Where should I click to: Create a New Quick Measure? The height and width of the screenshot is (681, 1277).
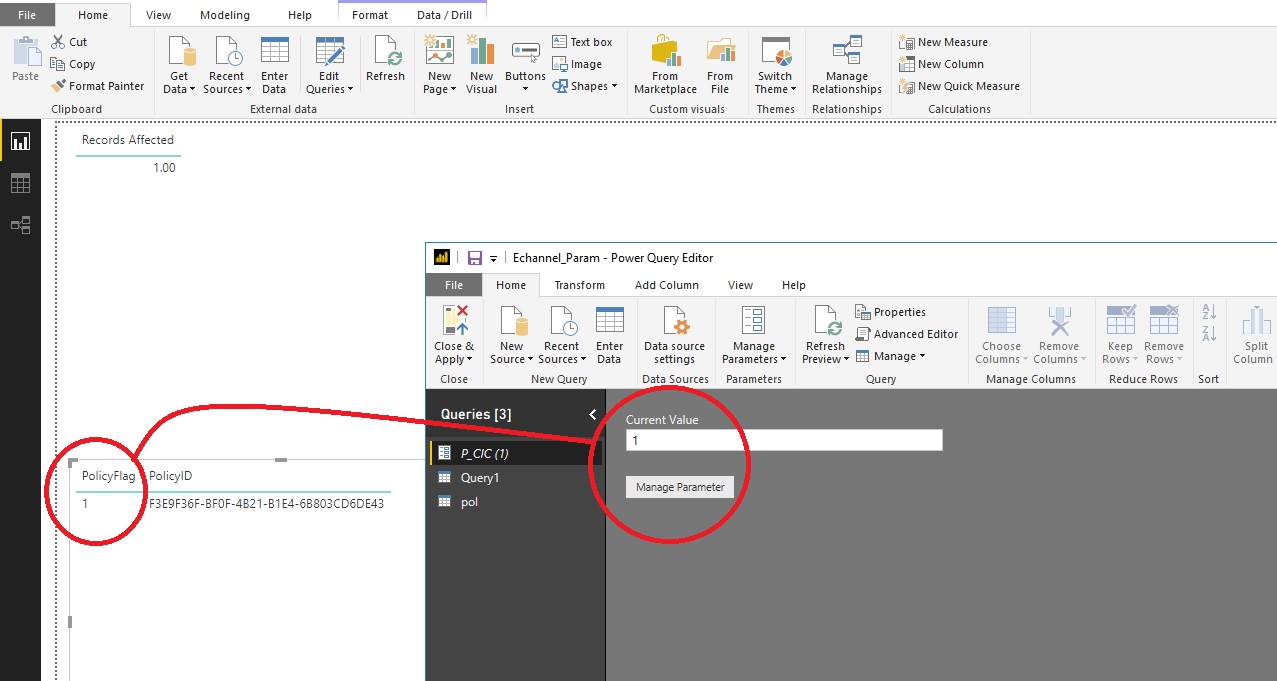pyautogui.click(x=959, y=86)
